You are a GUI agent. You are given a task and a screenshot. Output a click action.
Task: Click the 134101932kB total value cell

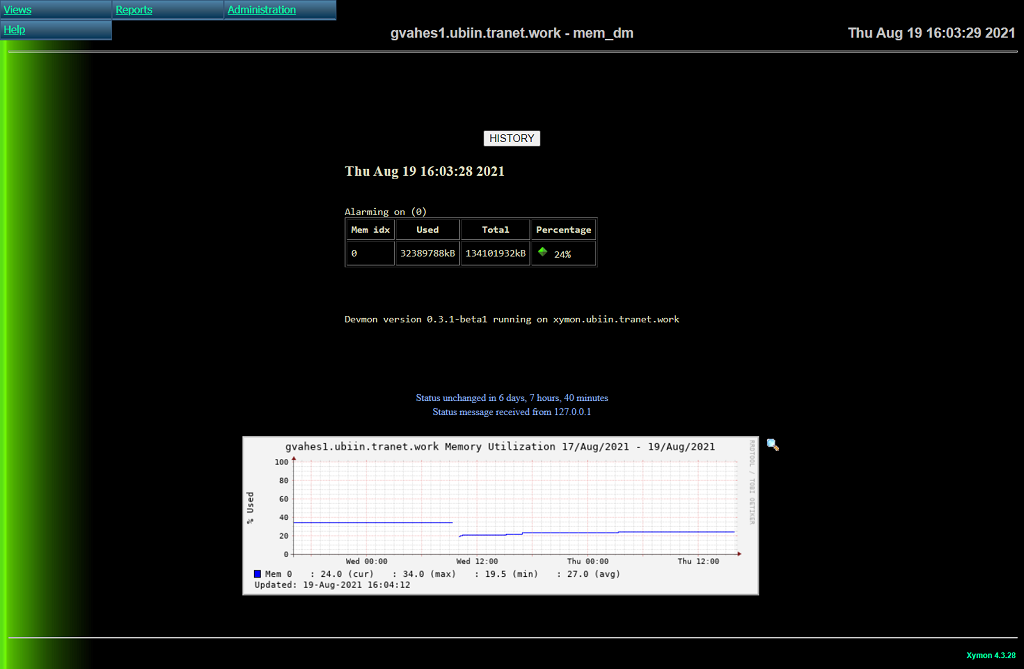pos(495,254)
